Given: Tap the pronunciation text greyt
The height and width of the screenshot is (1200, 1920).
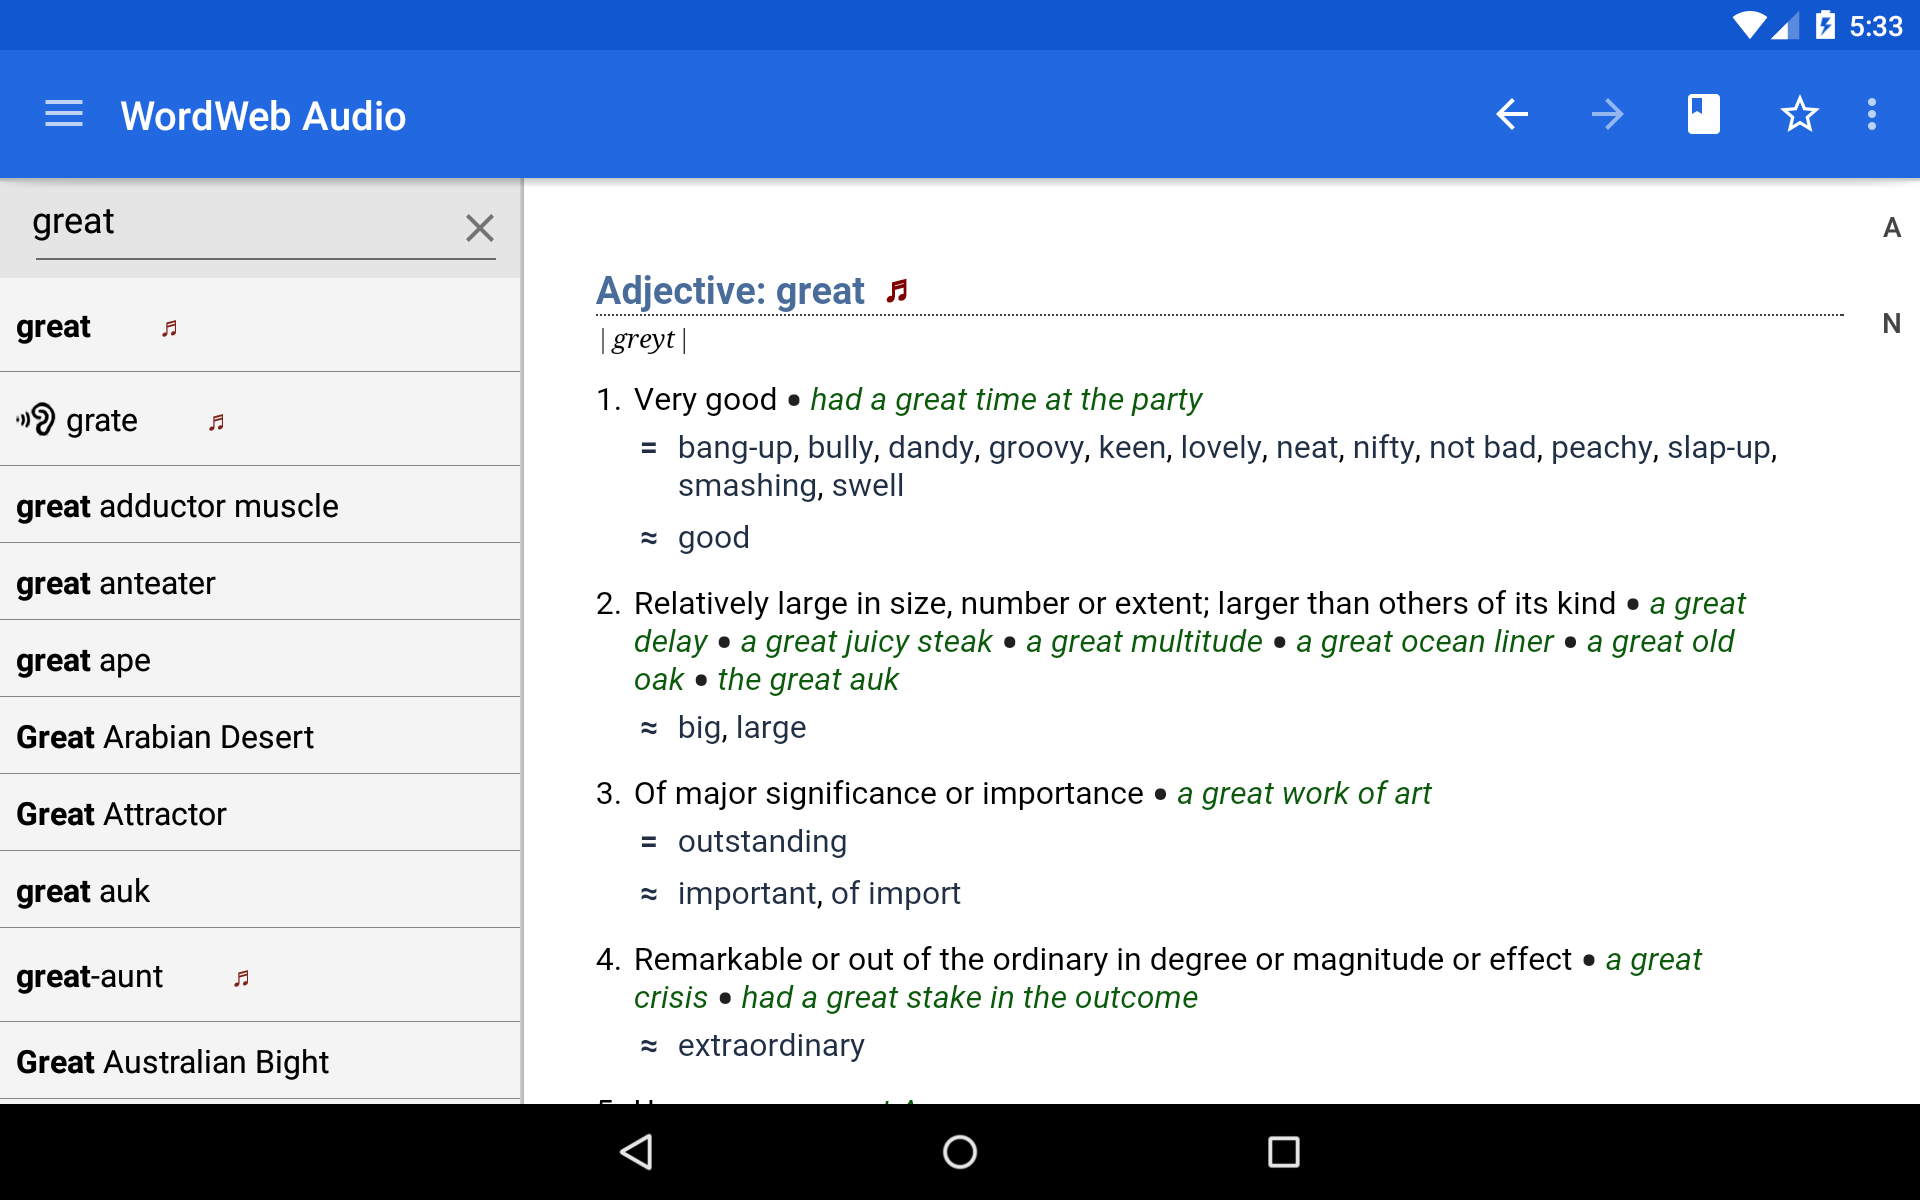Looking at the screenshot, I should (643, 340).
